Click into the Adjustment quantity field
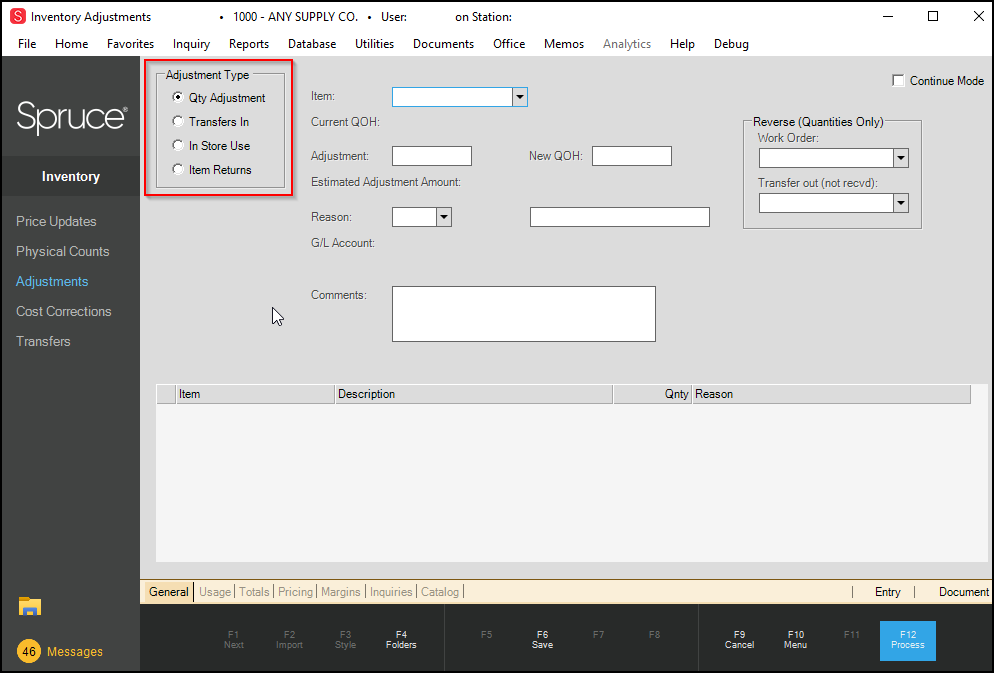This screenshot has height=673, width=994. [x=432, y=156]
